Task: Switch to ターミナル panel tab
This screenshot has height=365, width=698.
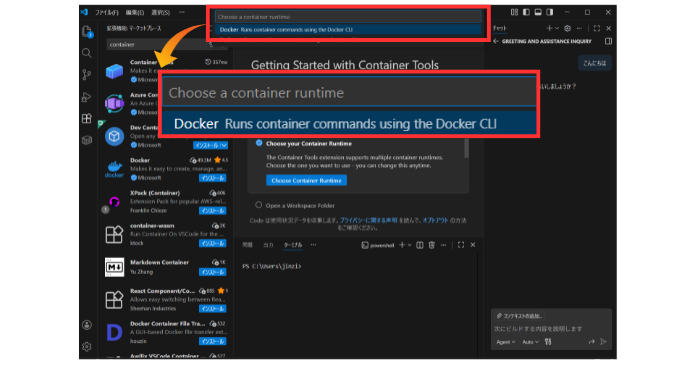Action: point(293,245)
